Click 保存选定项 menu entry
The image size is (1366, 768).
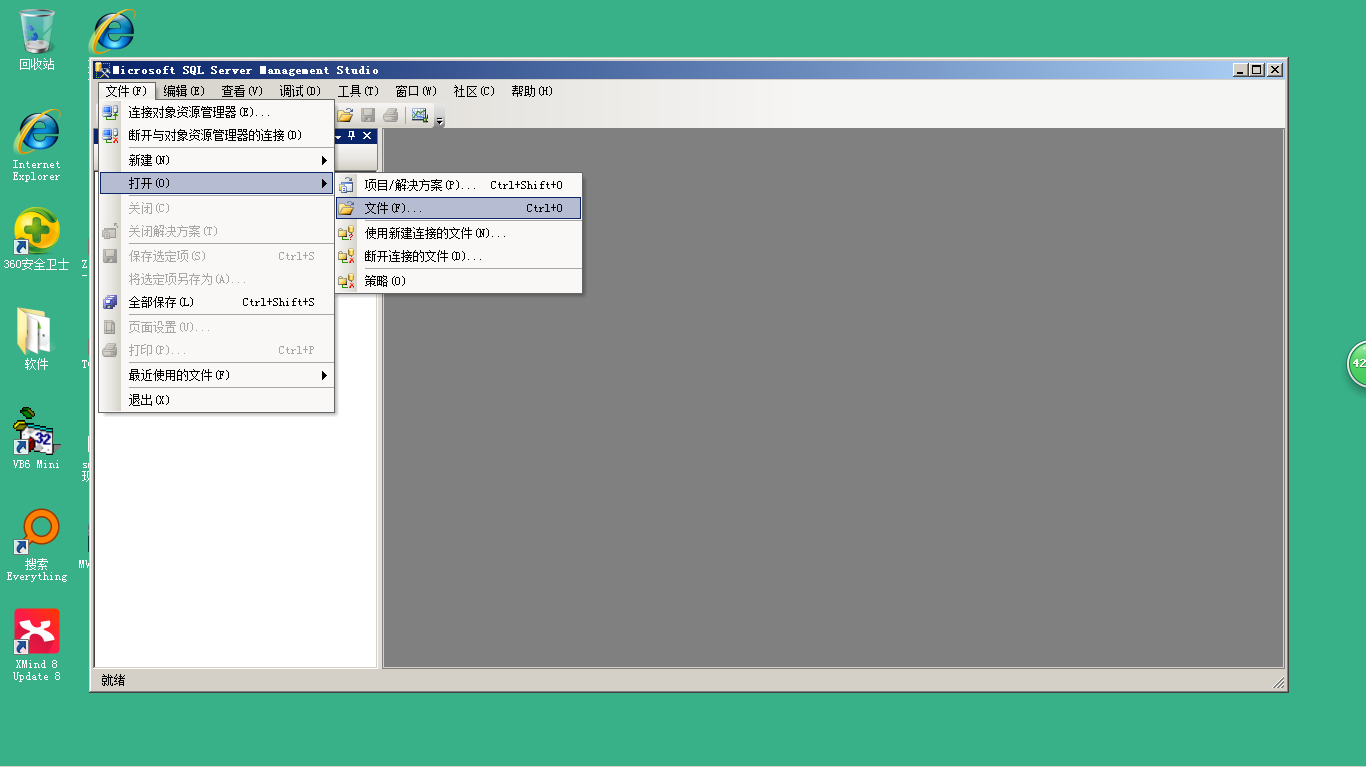(217, 256)
